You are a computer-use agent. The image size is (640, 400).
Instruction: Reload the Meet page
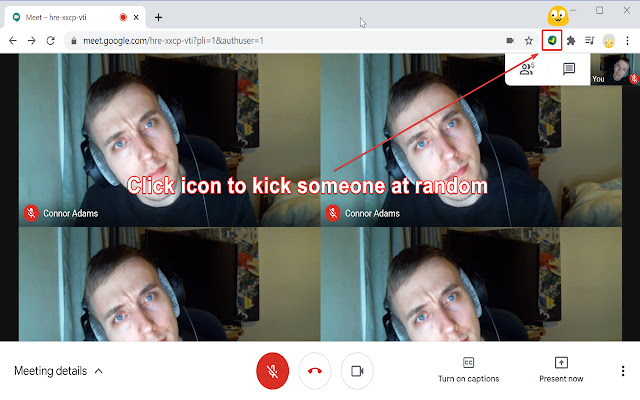click(51, 41)
